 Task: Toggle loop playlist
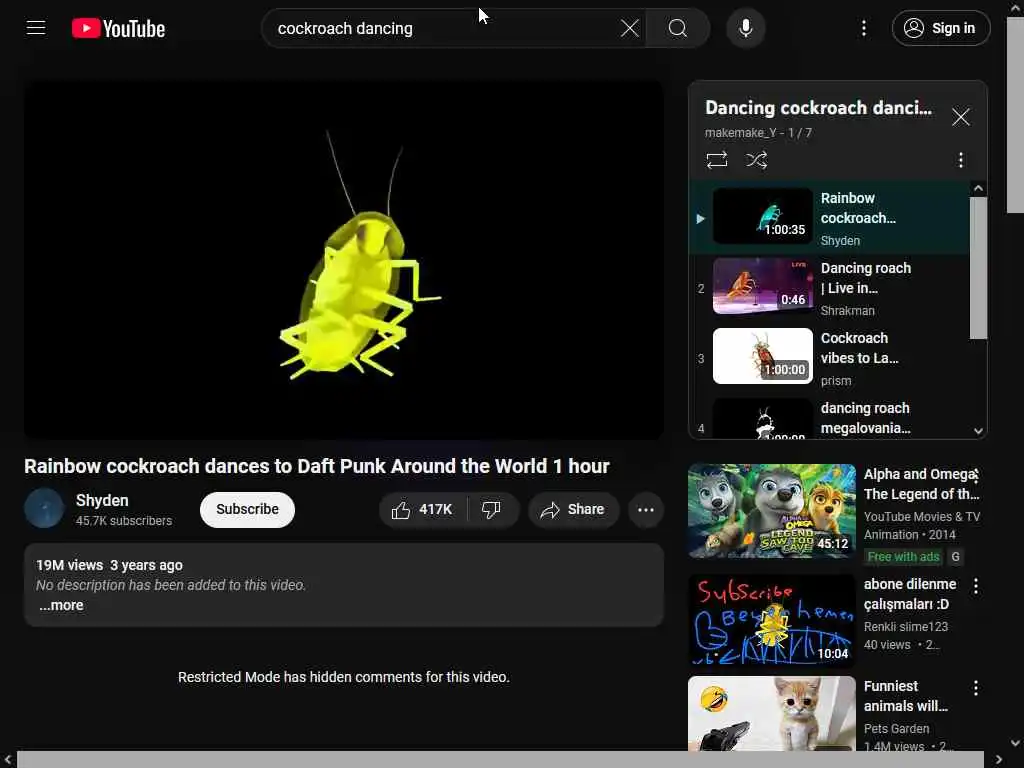(716, 160)
